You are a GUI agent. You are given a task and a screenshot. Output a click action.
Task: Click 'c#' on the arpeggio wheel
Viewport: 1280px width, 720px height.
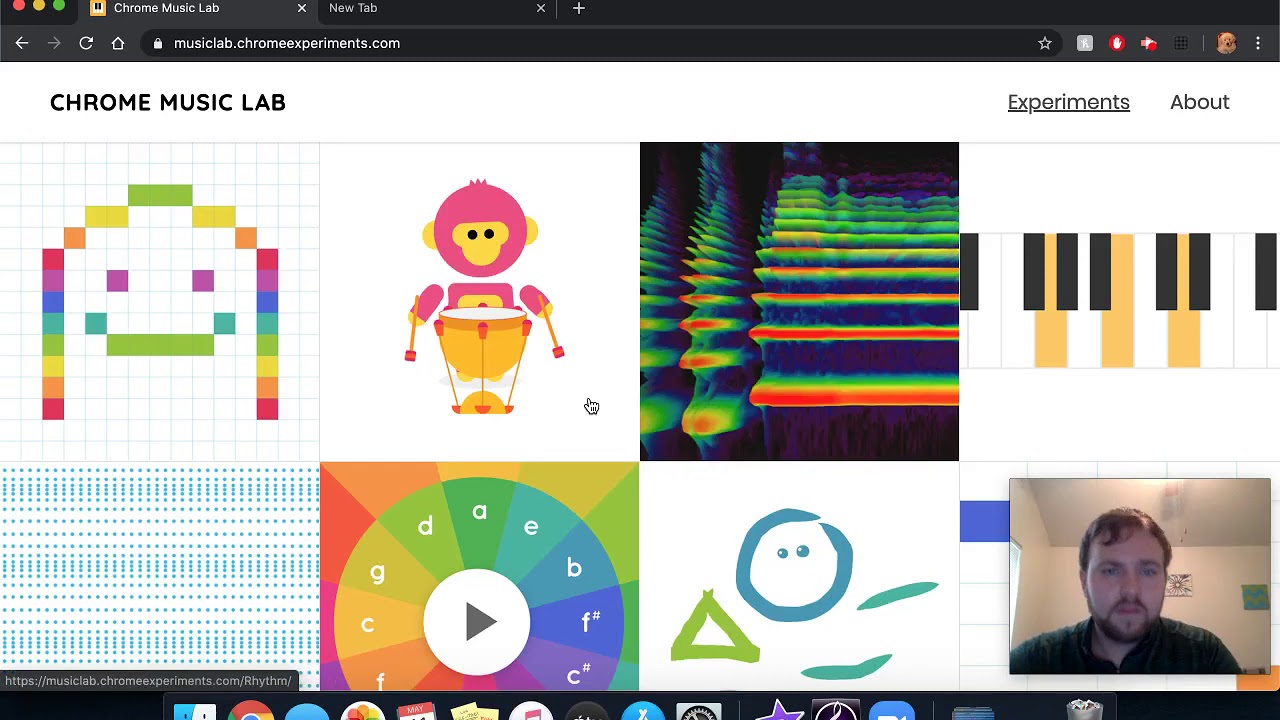pos(578,675)
